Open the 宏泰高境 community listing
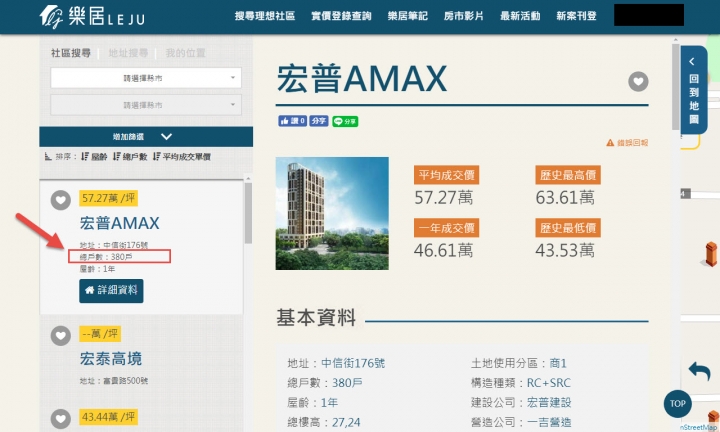Viewport: 720px width, 432px height. 111,359
